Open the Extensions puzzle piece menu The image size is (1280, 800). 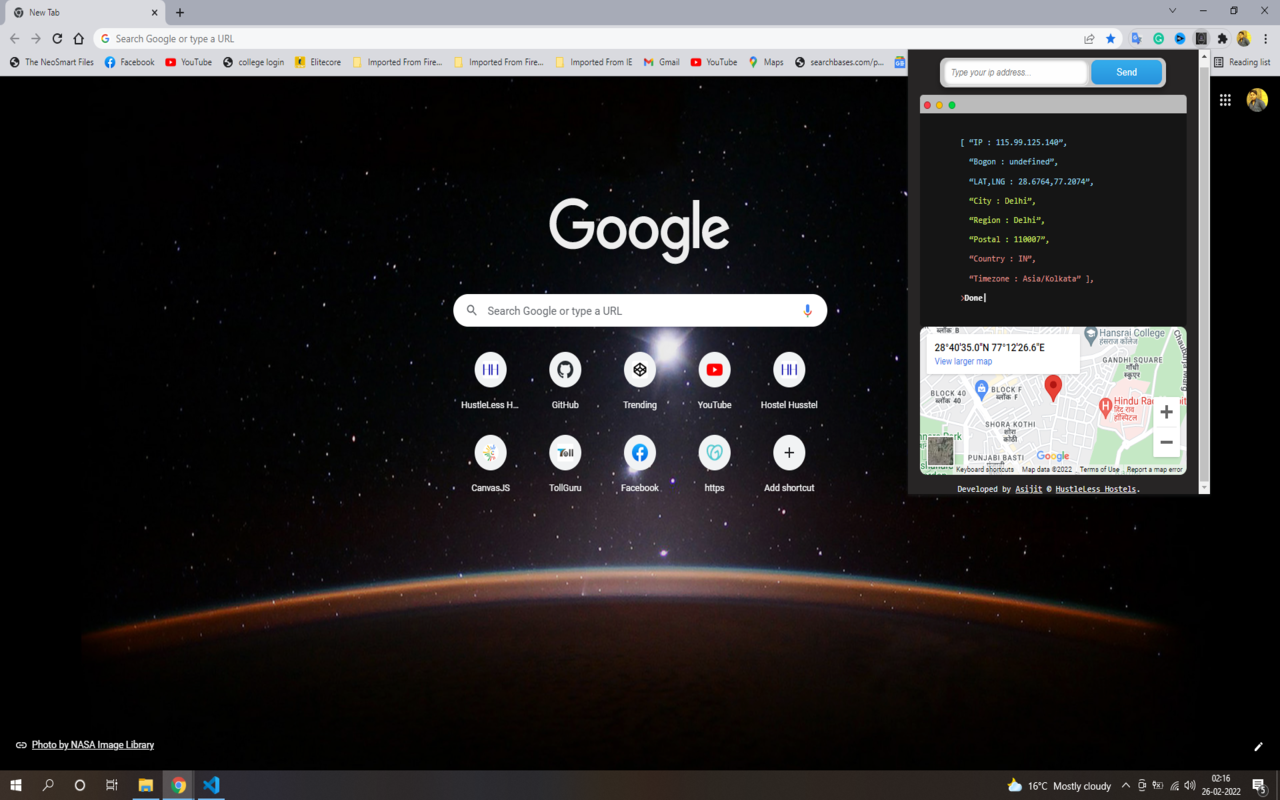(1222, 39)
